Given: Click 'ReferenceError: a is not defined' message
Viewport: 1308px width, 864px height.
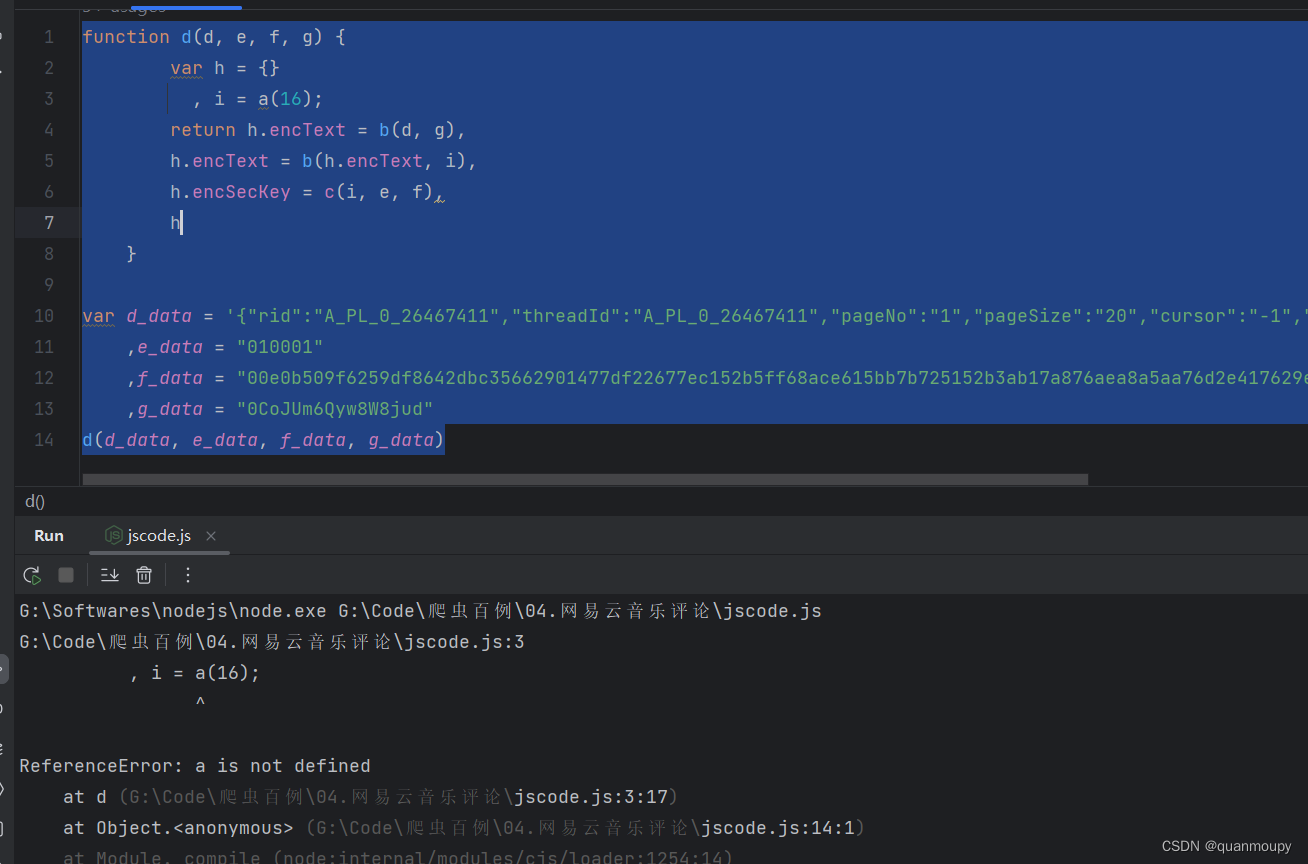Looking at the screenshot, I should pyautogui.click(x=195, y=766).
